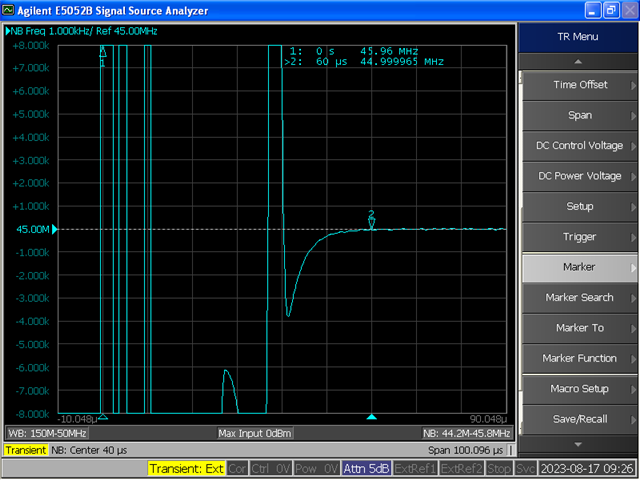
Task: Minimize the Signal Source Analyzer window
Action: 593,11
